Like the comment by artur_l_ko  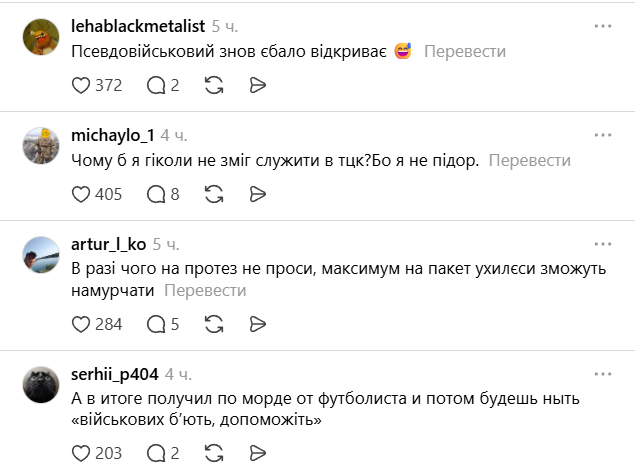(x=82, y=324)
